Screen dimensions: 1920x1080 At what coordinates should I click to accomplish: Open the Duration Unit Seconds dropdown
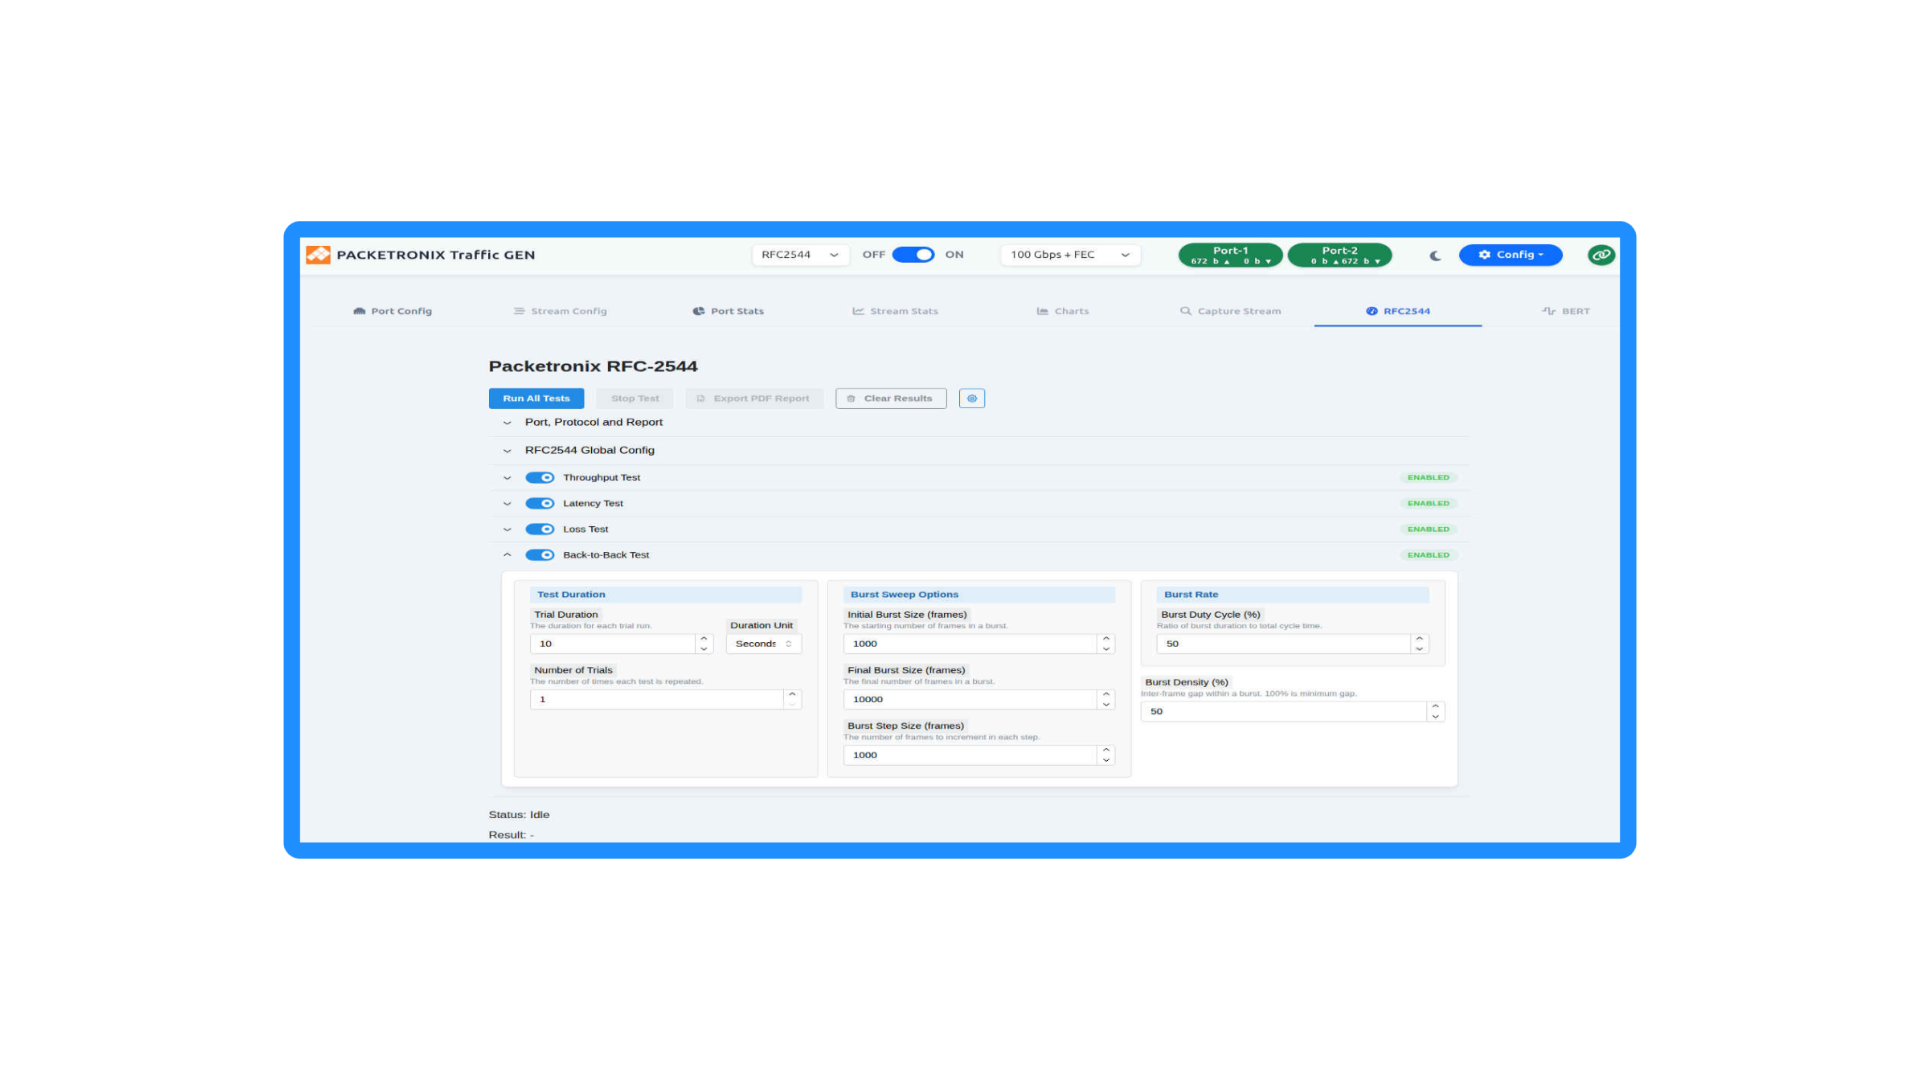click(x=764, y=644)
